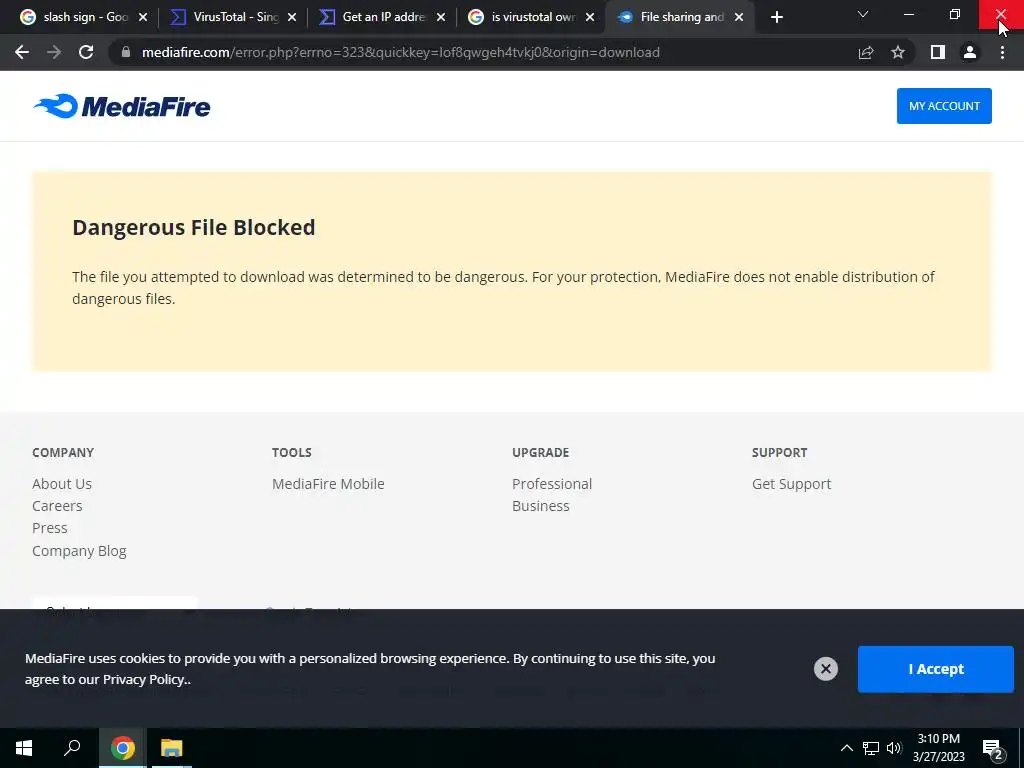Viewport: 1024px width, 768px height.
Task: Reload the MediaFire error page
Action: tap(86, 52)
